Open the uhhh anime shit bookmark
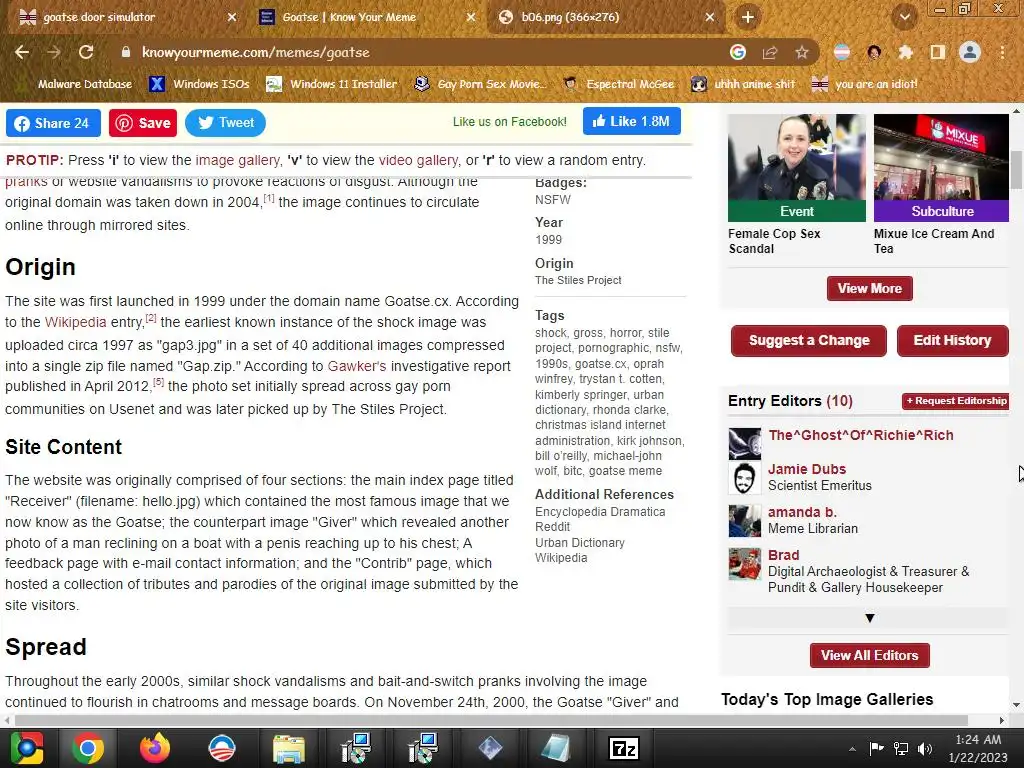Viewport: 1024px width, 768px height. (744, 84)
